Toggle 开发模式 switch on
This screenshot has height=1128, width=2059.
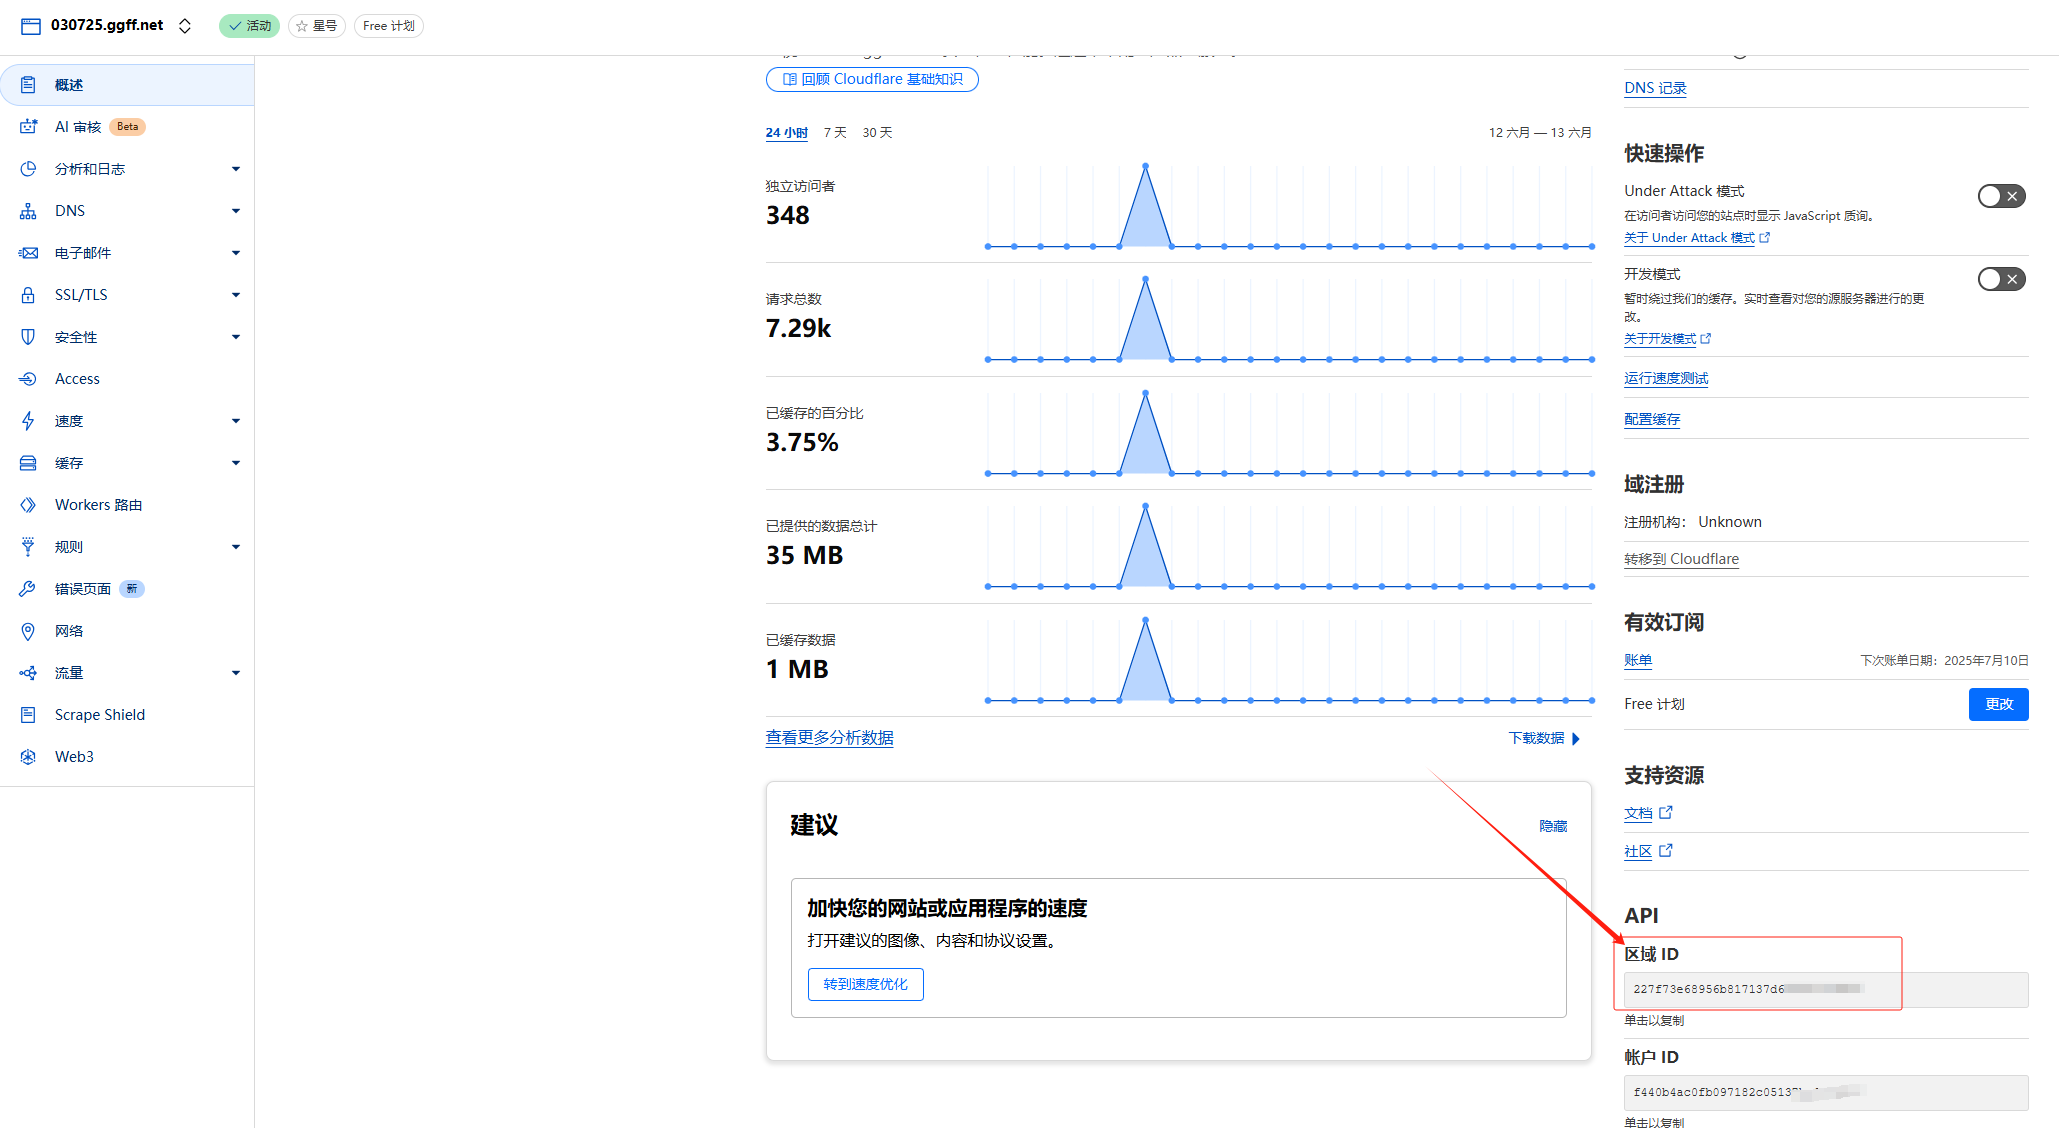click(x=2001, y=279)
